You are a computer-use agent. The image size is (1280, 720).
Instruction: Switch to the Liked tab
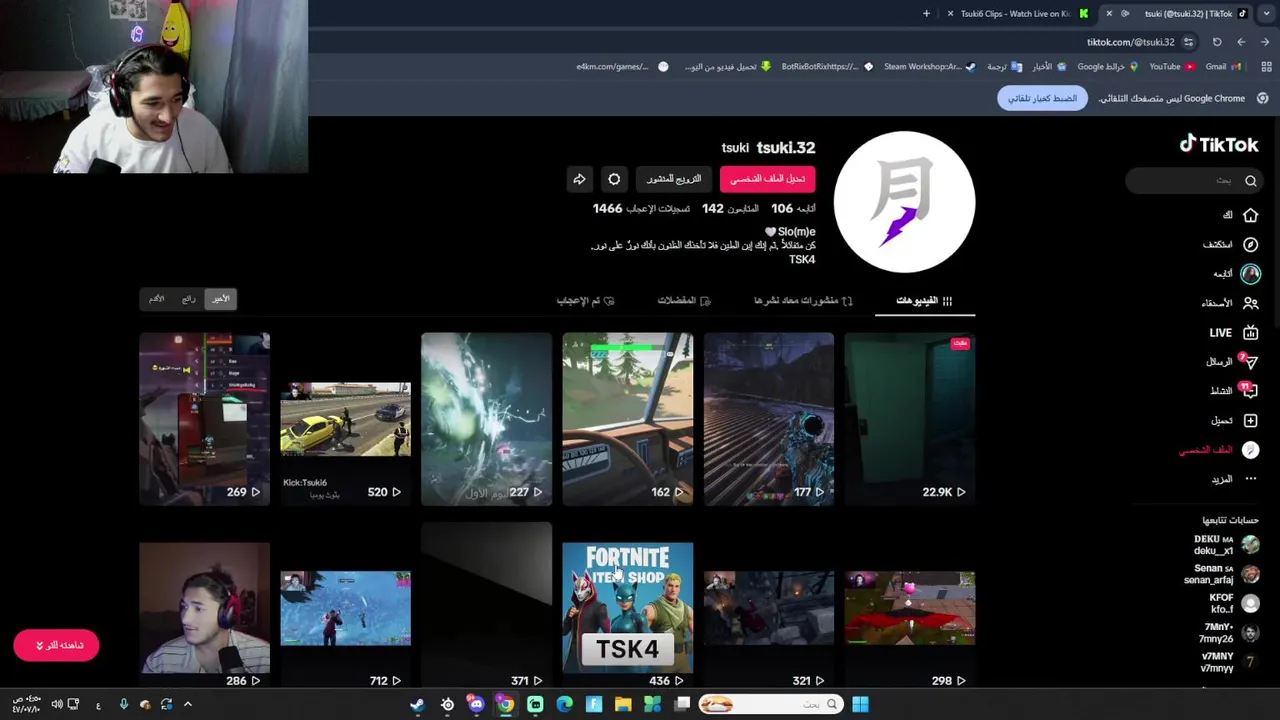pyautogui.click(x=585, y=300)
